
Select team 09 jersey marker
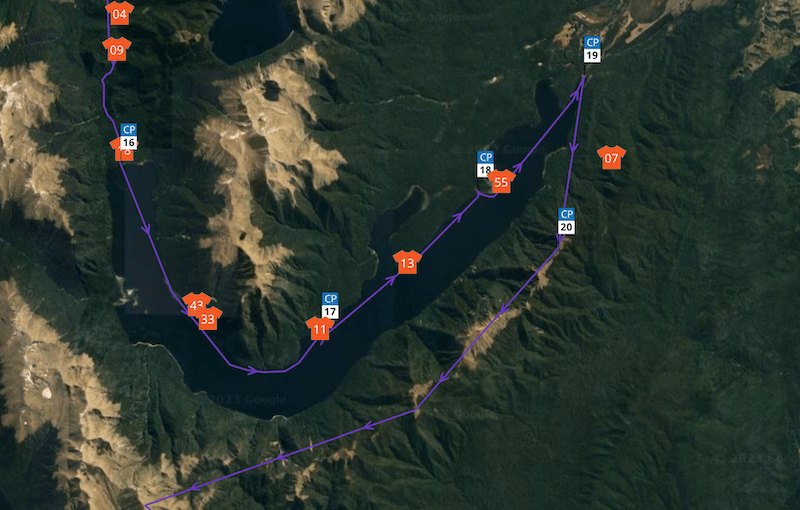pos(117,49)
